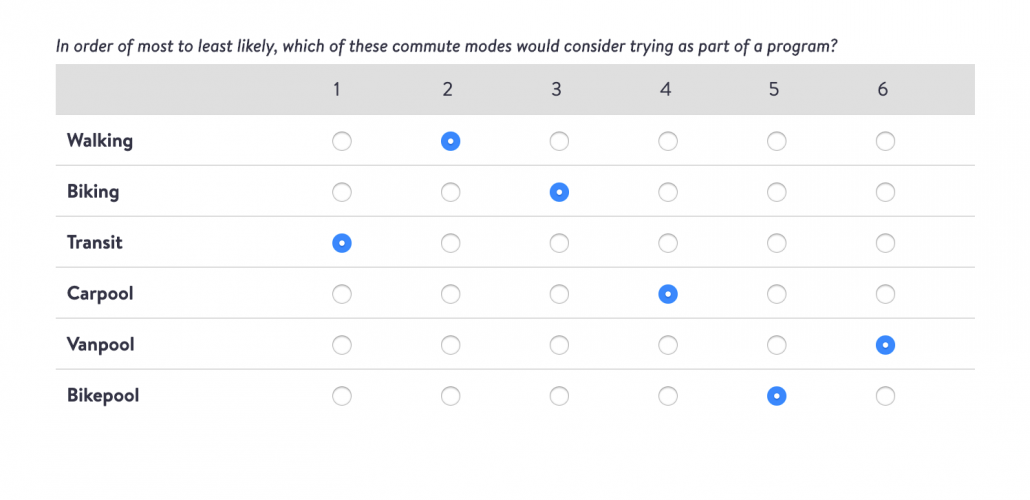Click the column 4 header
Image resolution: width=1030 pixels, height=500 pixels.
[665, 89]
